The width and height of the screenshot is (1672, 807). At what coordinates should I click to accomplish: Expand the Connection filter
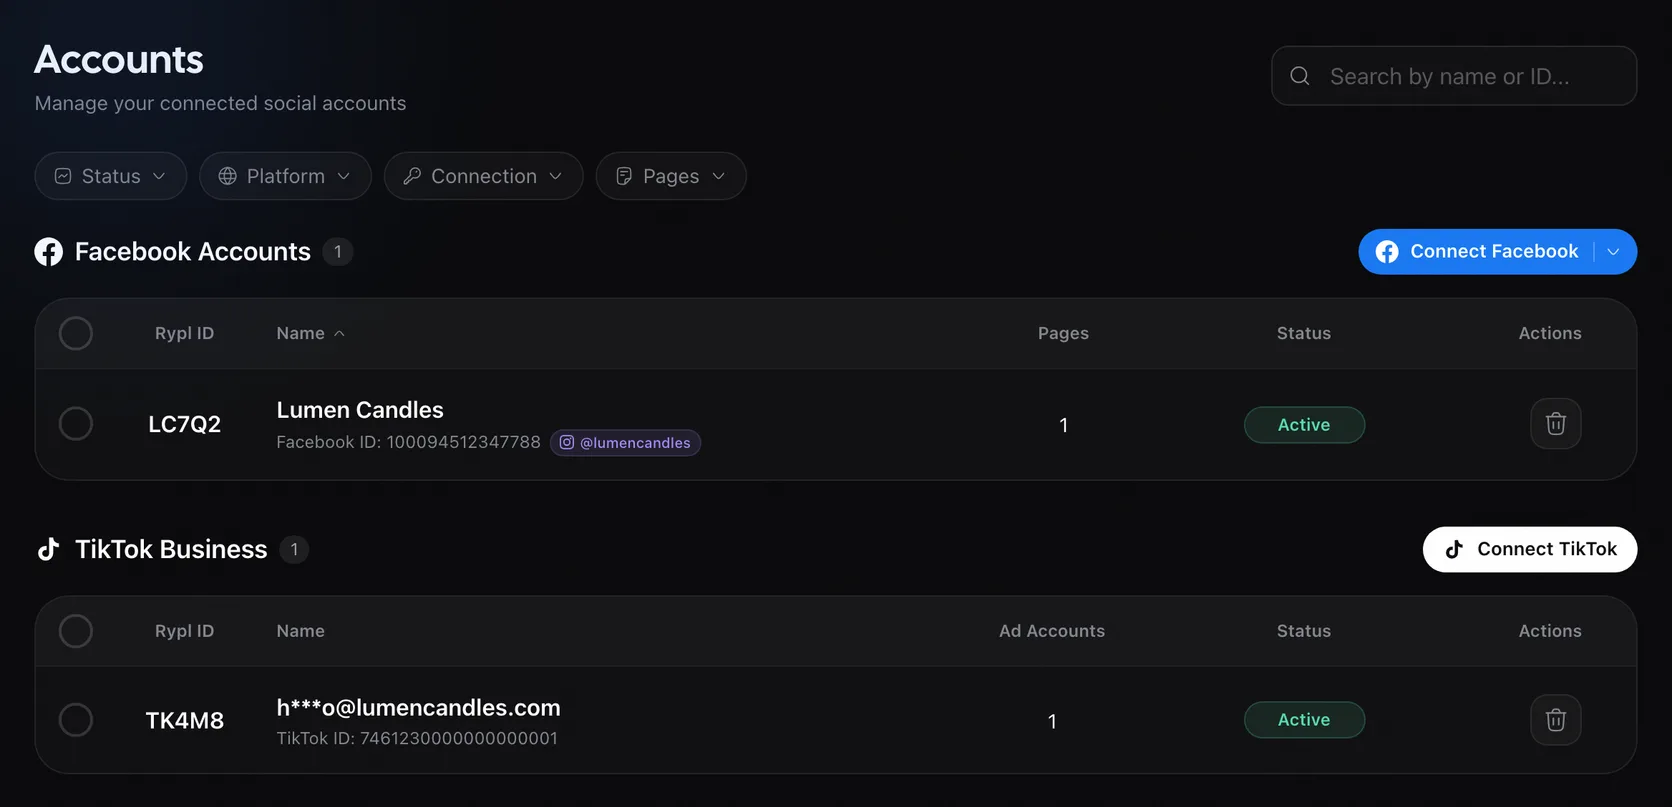(x=483, y=176)
